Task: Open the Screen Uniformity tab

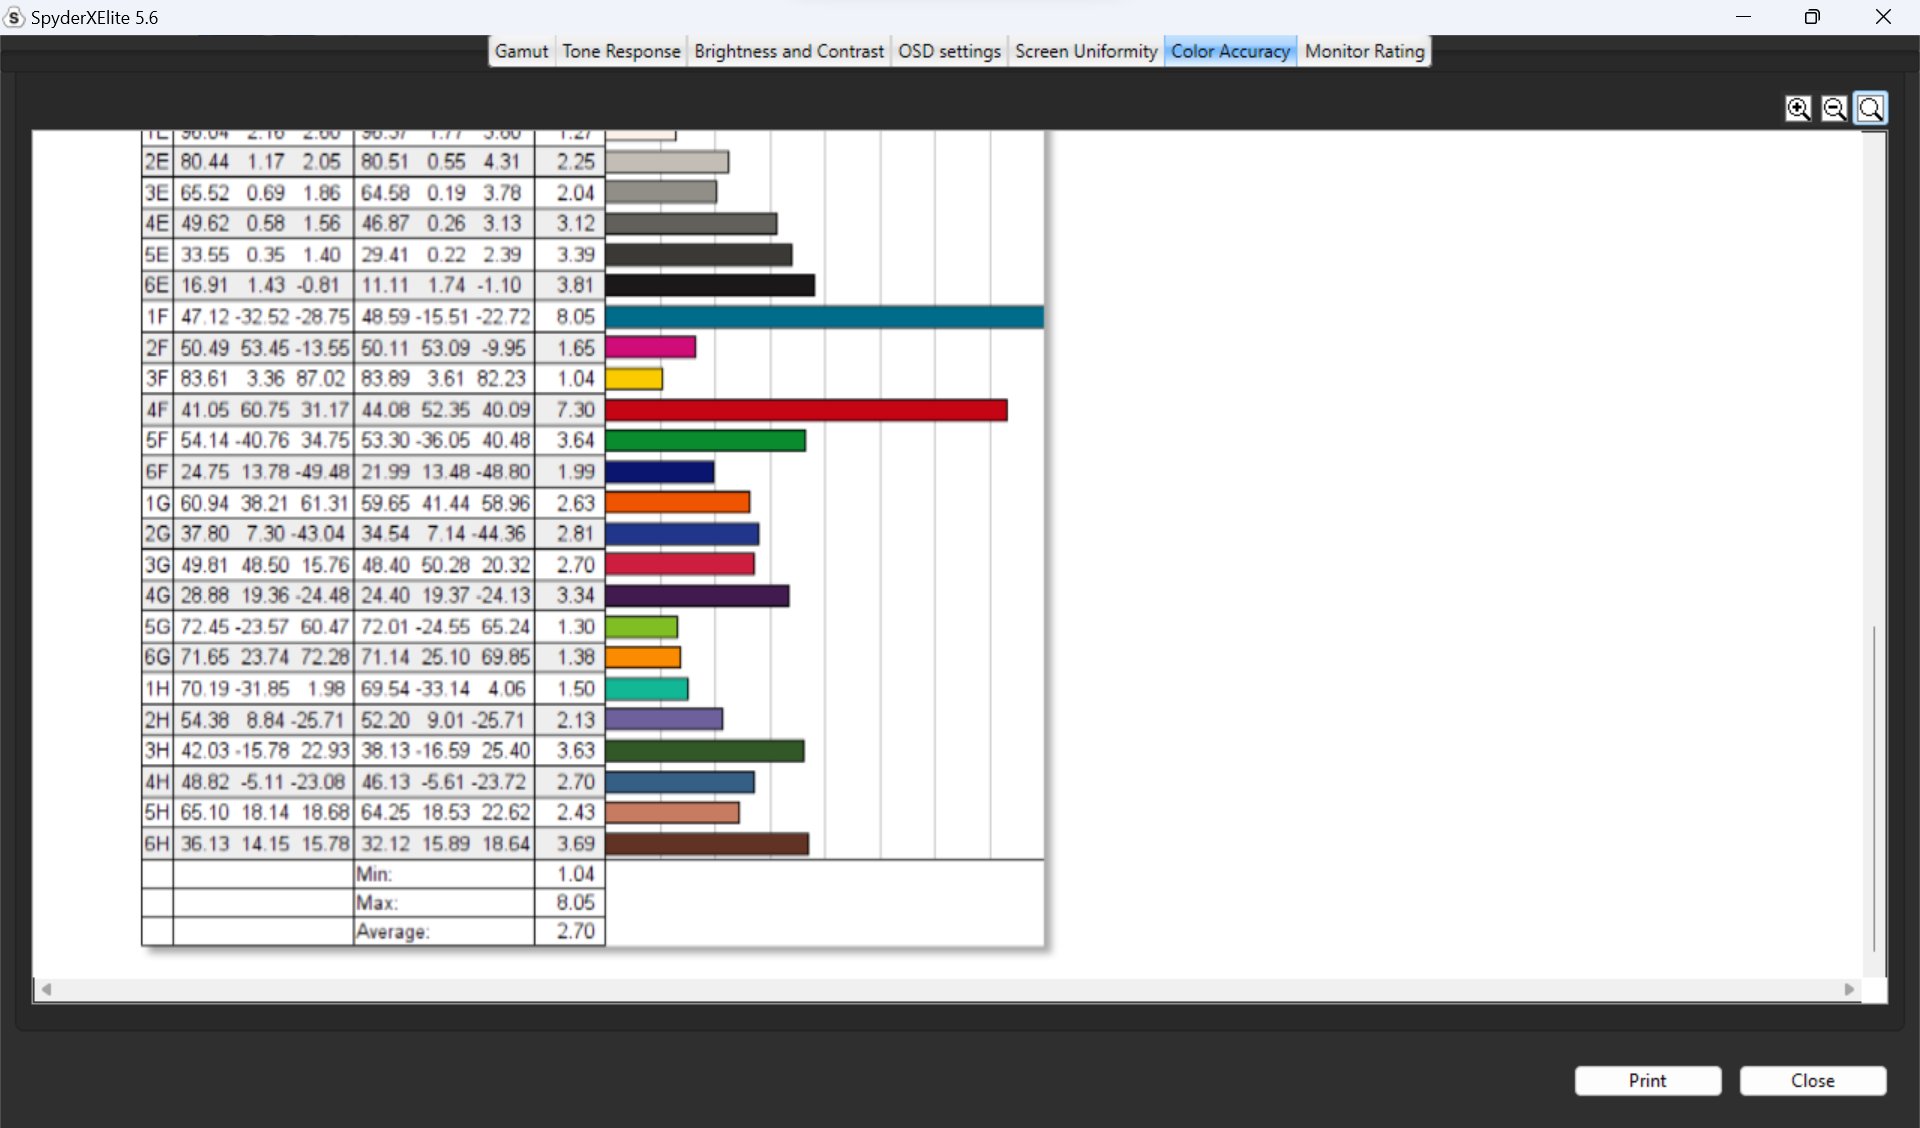Action: pos(1086,51)
